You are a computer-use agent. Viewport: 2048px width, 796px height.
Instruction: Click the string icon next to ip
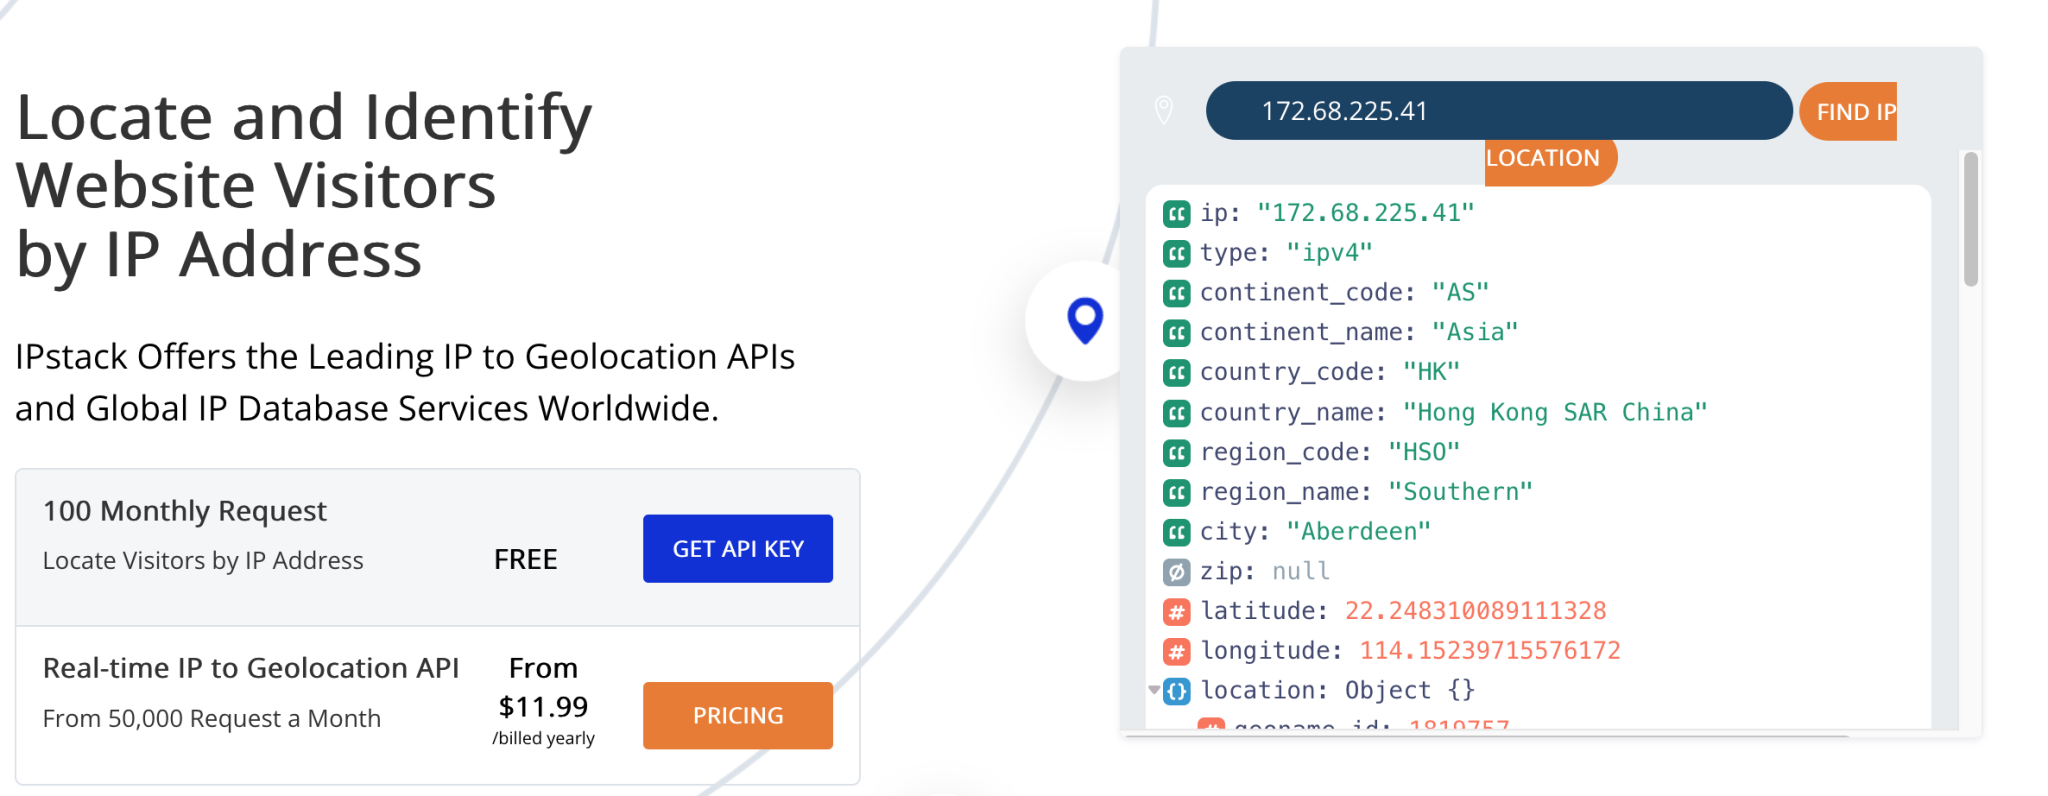(1177, 213)
